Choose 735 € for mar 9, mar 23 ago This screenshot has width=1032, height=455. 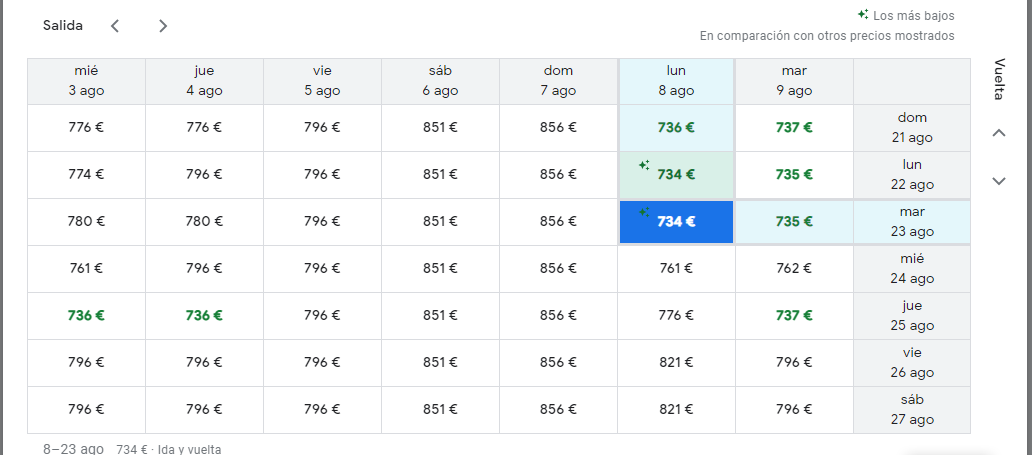(794, 222)
